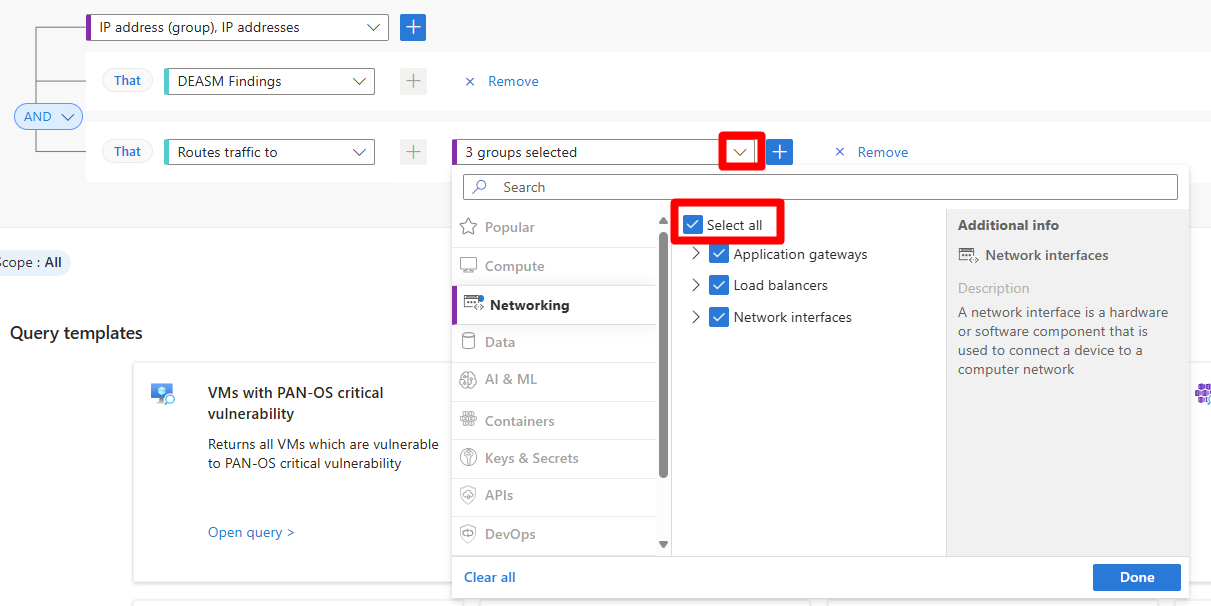The width and height of the screenshot is (1211, 606).
Task: Select the AI & ML category tab
Action: (x=554, y=380)
